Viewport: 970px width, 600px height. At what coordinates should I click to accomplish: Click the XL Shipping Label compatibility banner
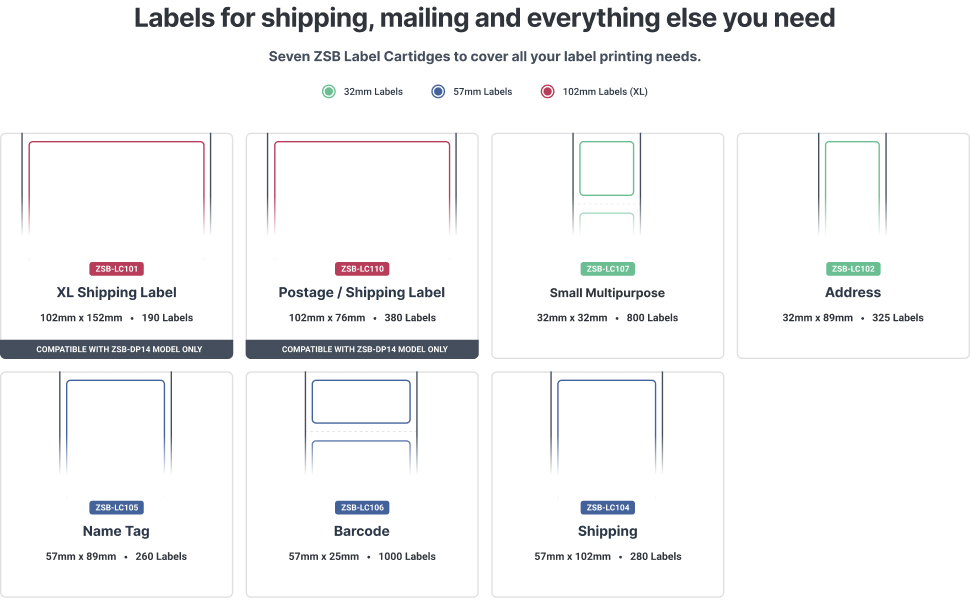pyautogui.click(x=116, y=349)
